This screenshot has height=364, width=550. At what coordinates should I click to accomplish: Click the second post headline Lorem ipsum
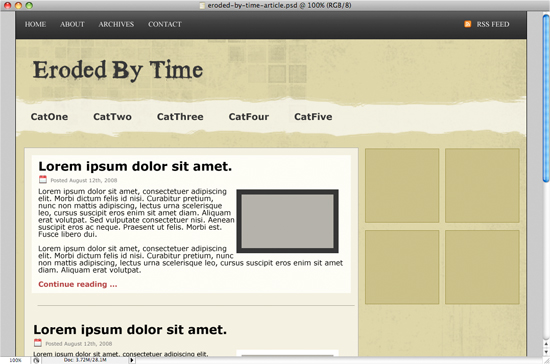pyautogui.click(x=130, y=330)
